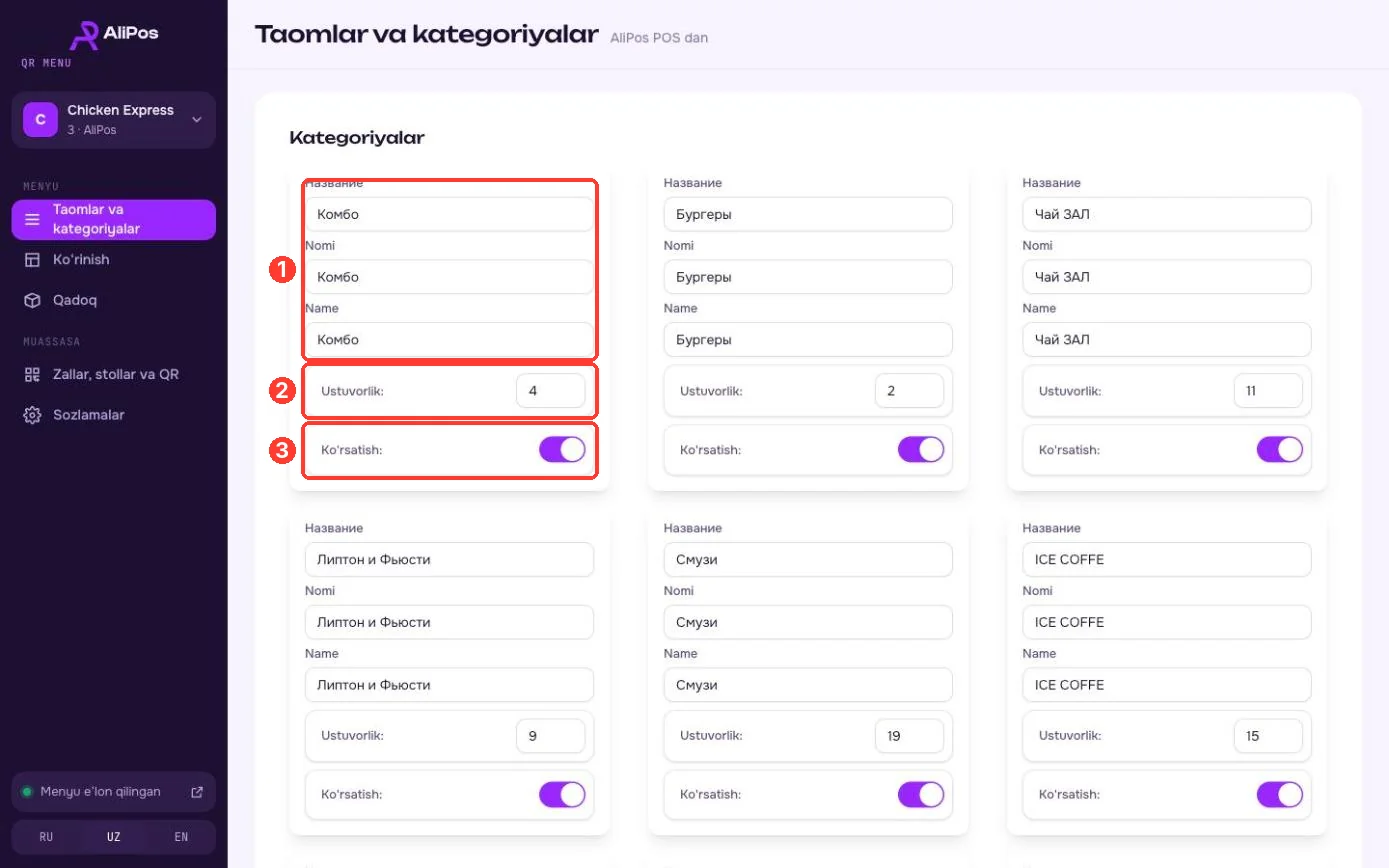Click the box icon next to Qadoq

32,300
